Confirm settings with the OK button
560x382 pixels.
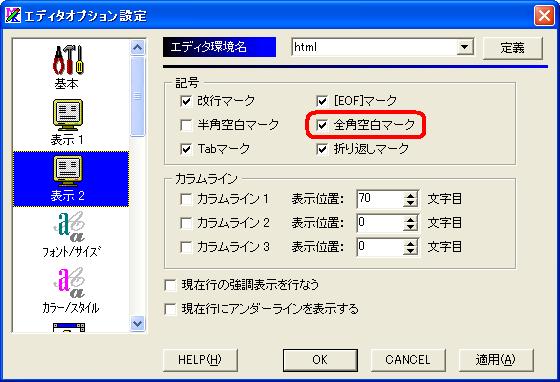pyautogui.click(x=320, y=360)
